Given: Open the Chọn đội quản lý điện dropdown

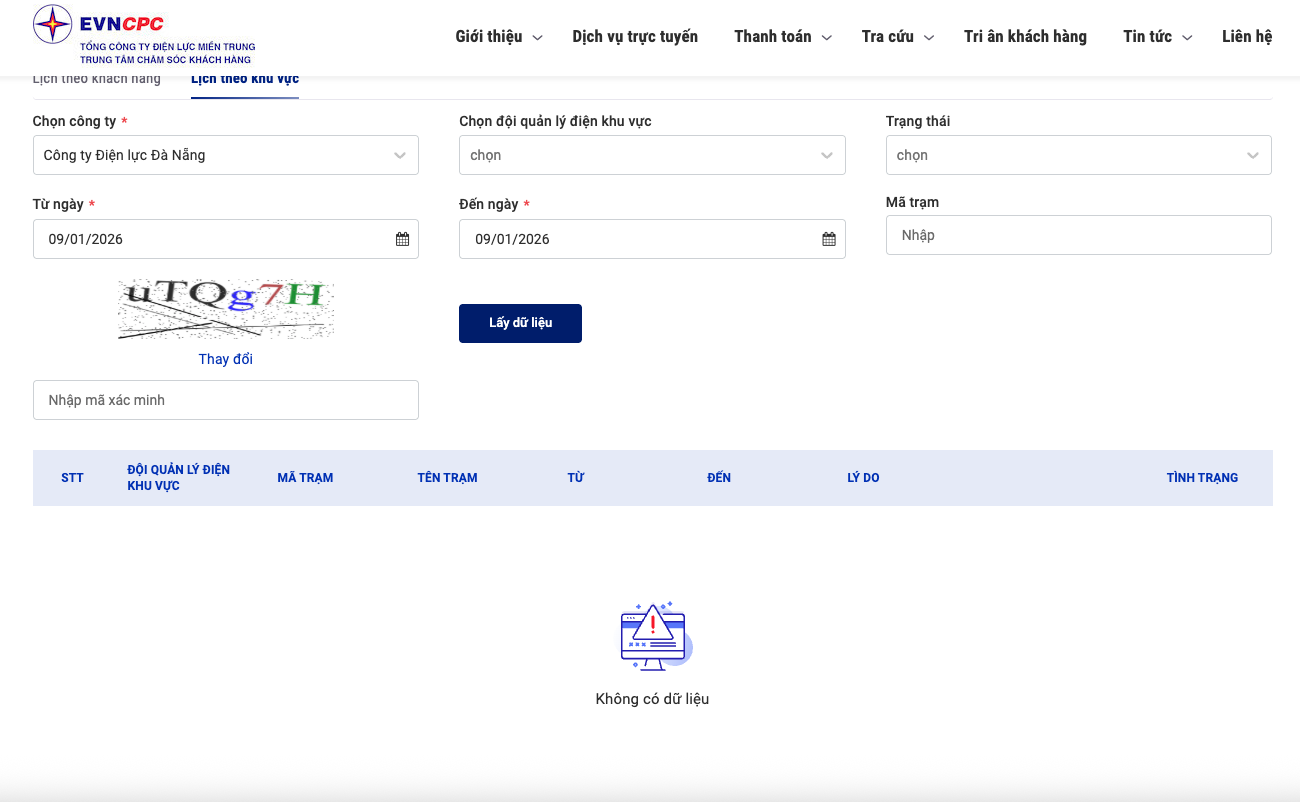Looking at the screenshot, I should click(x=652, y=155).
